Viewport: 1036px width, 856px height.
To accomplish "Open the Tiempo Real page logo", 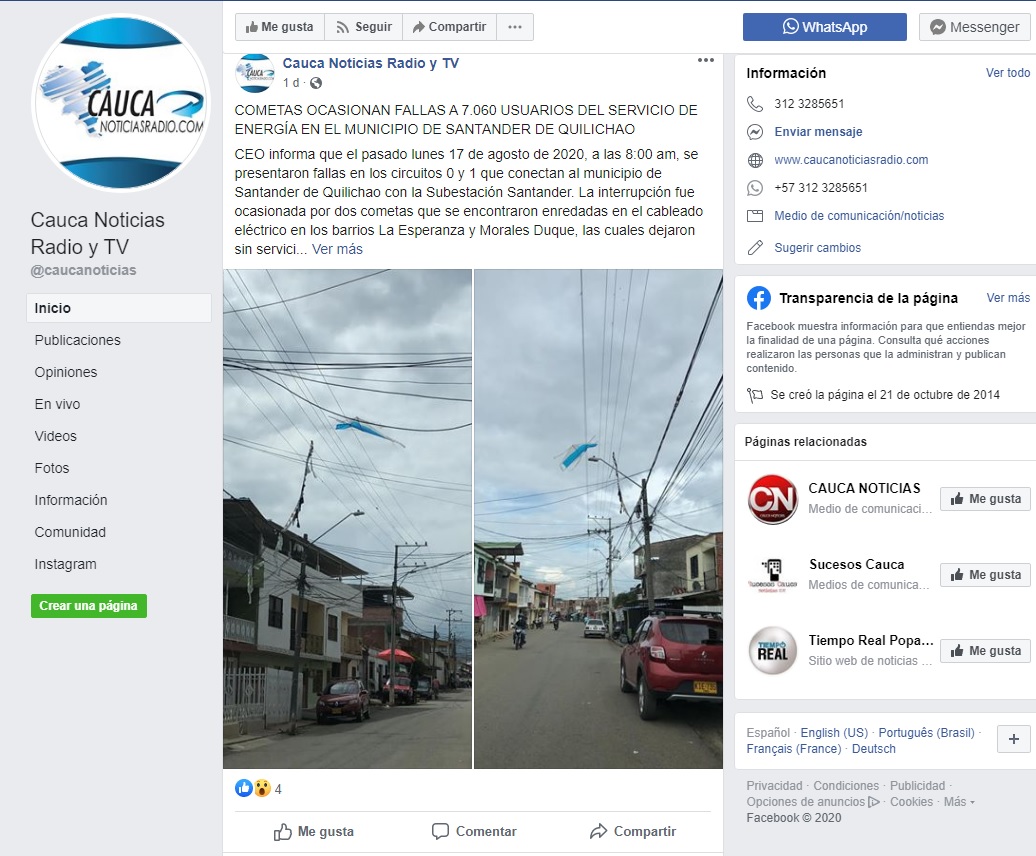I will click(772, 651).
